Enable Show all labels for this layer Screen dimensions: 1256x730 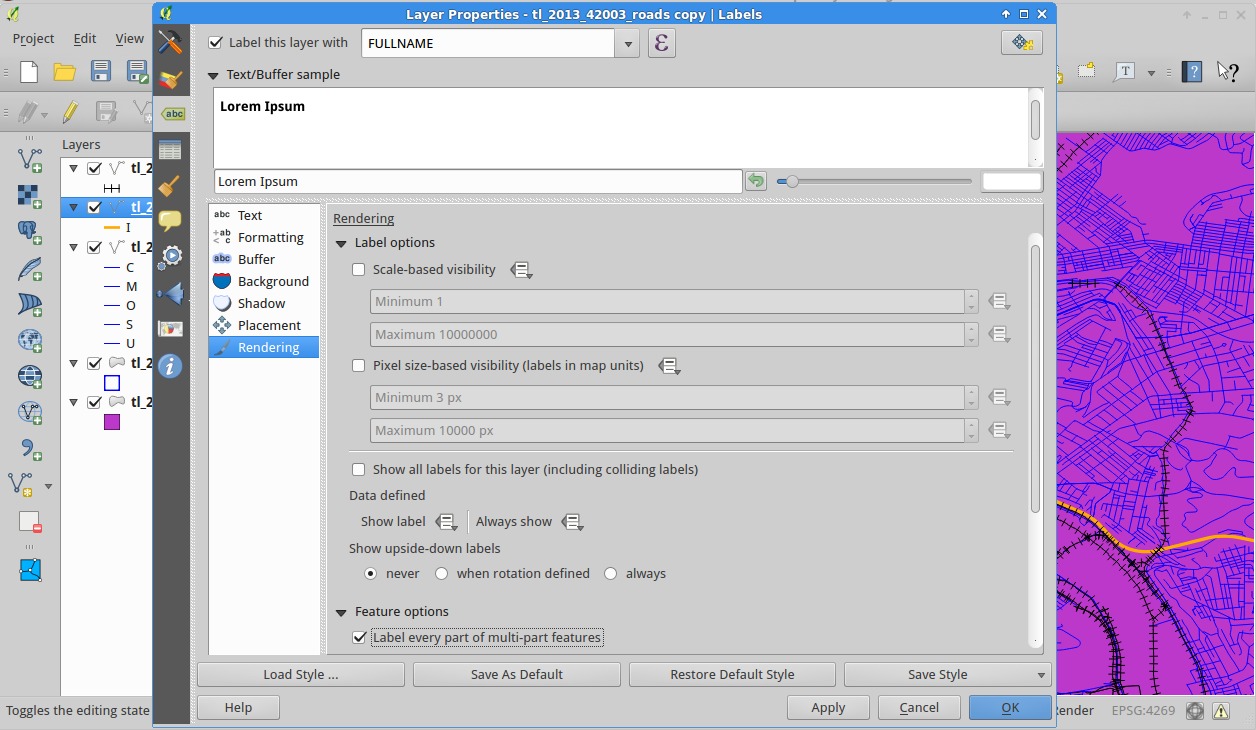359,469
